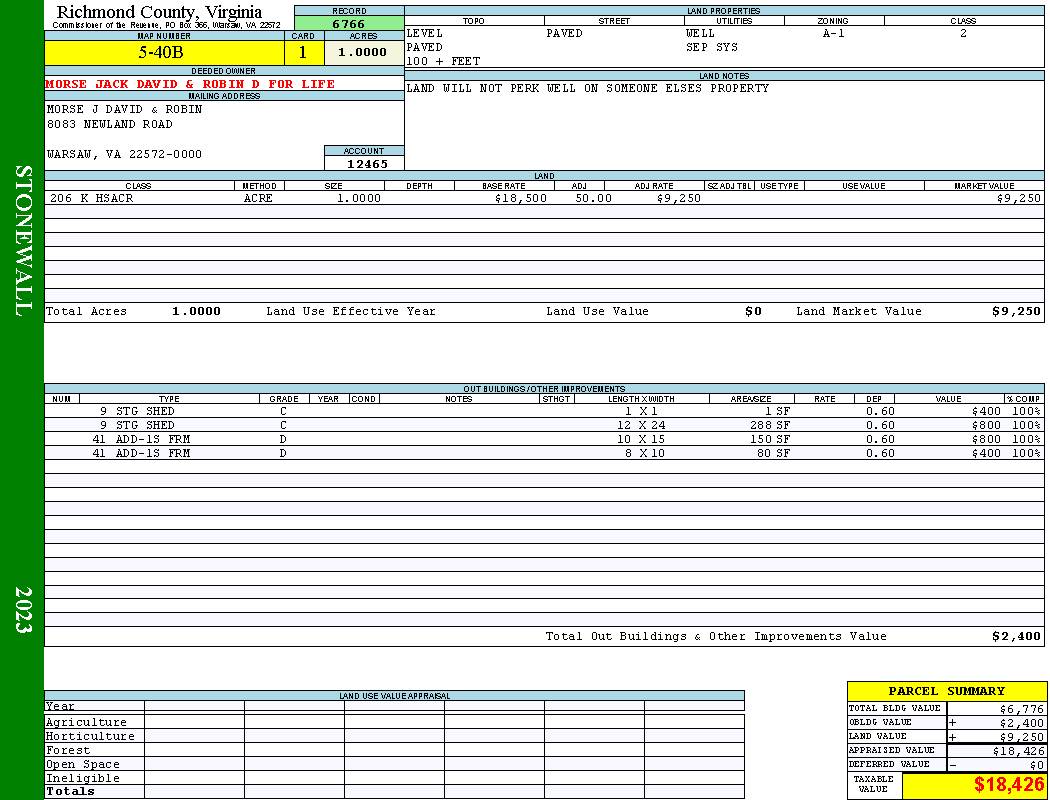The height and width of the screenshot is (800, 1050).
Task: Click LEVEL under the TOPO column
Action: 425,33
